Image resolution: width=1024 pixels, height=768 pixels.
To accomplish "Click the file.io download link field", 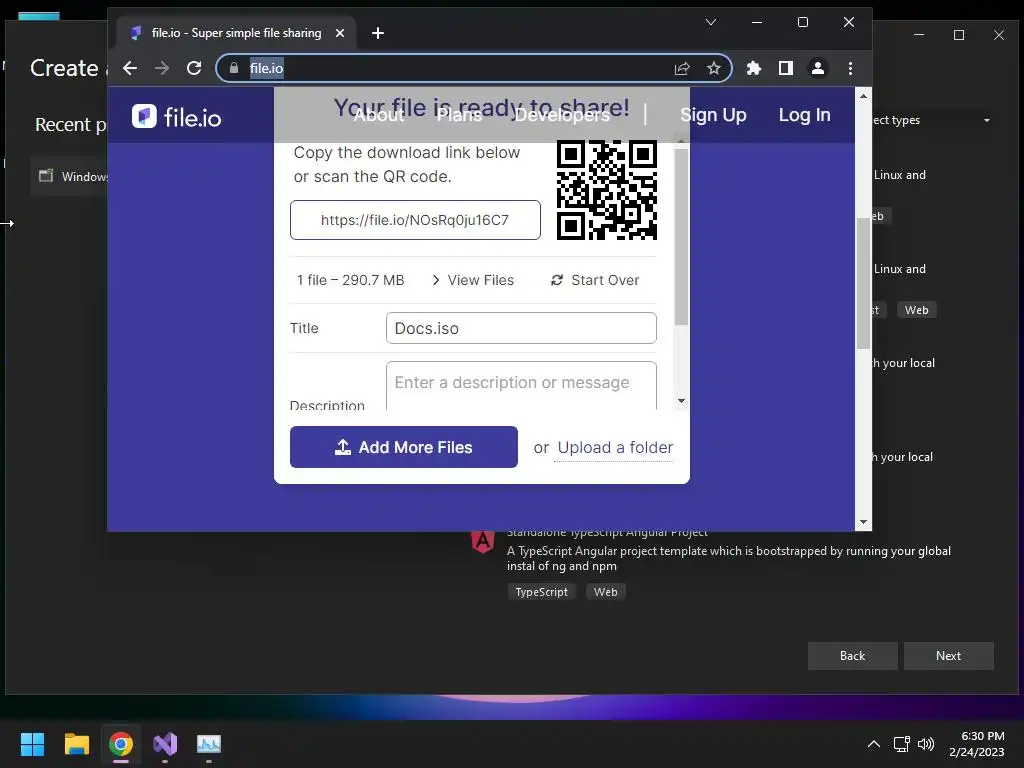I will [x=415, y=220].
